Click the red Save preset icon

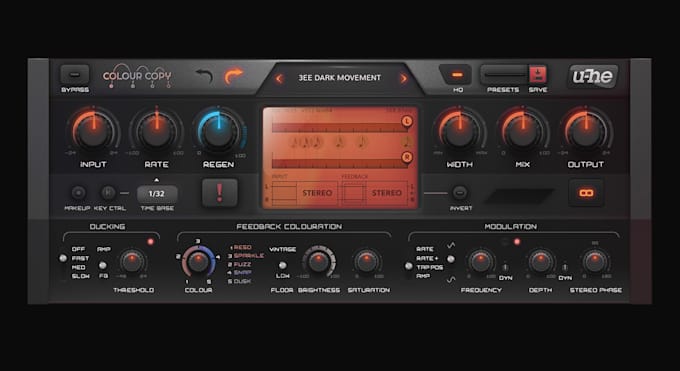pyautogui.click(x=538, y=74)
